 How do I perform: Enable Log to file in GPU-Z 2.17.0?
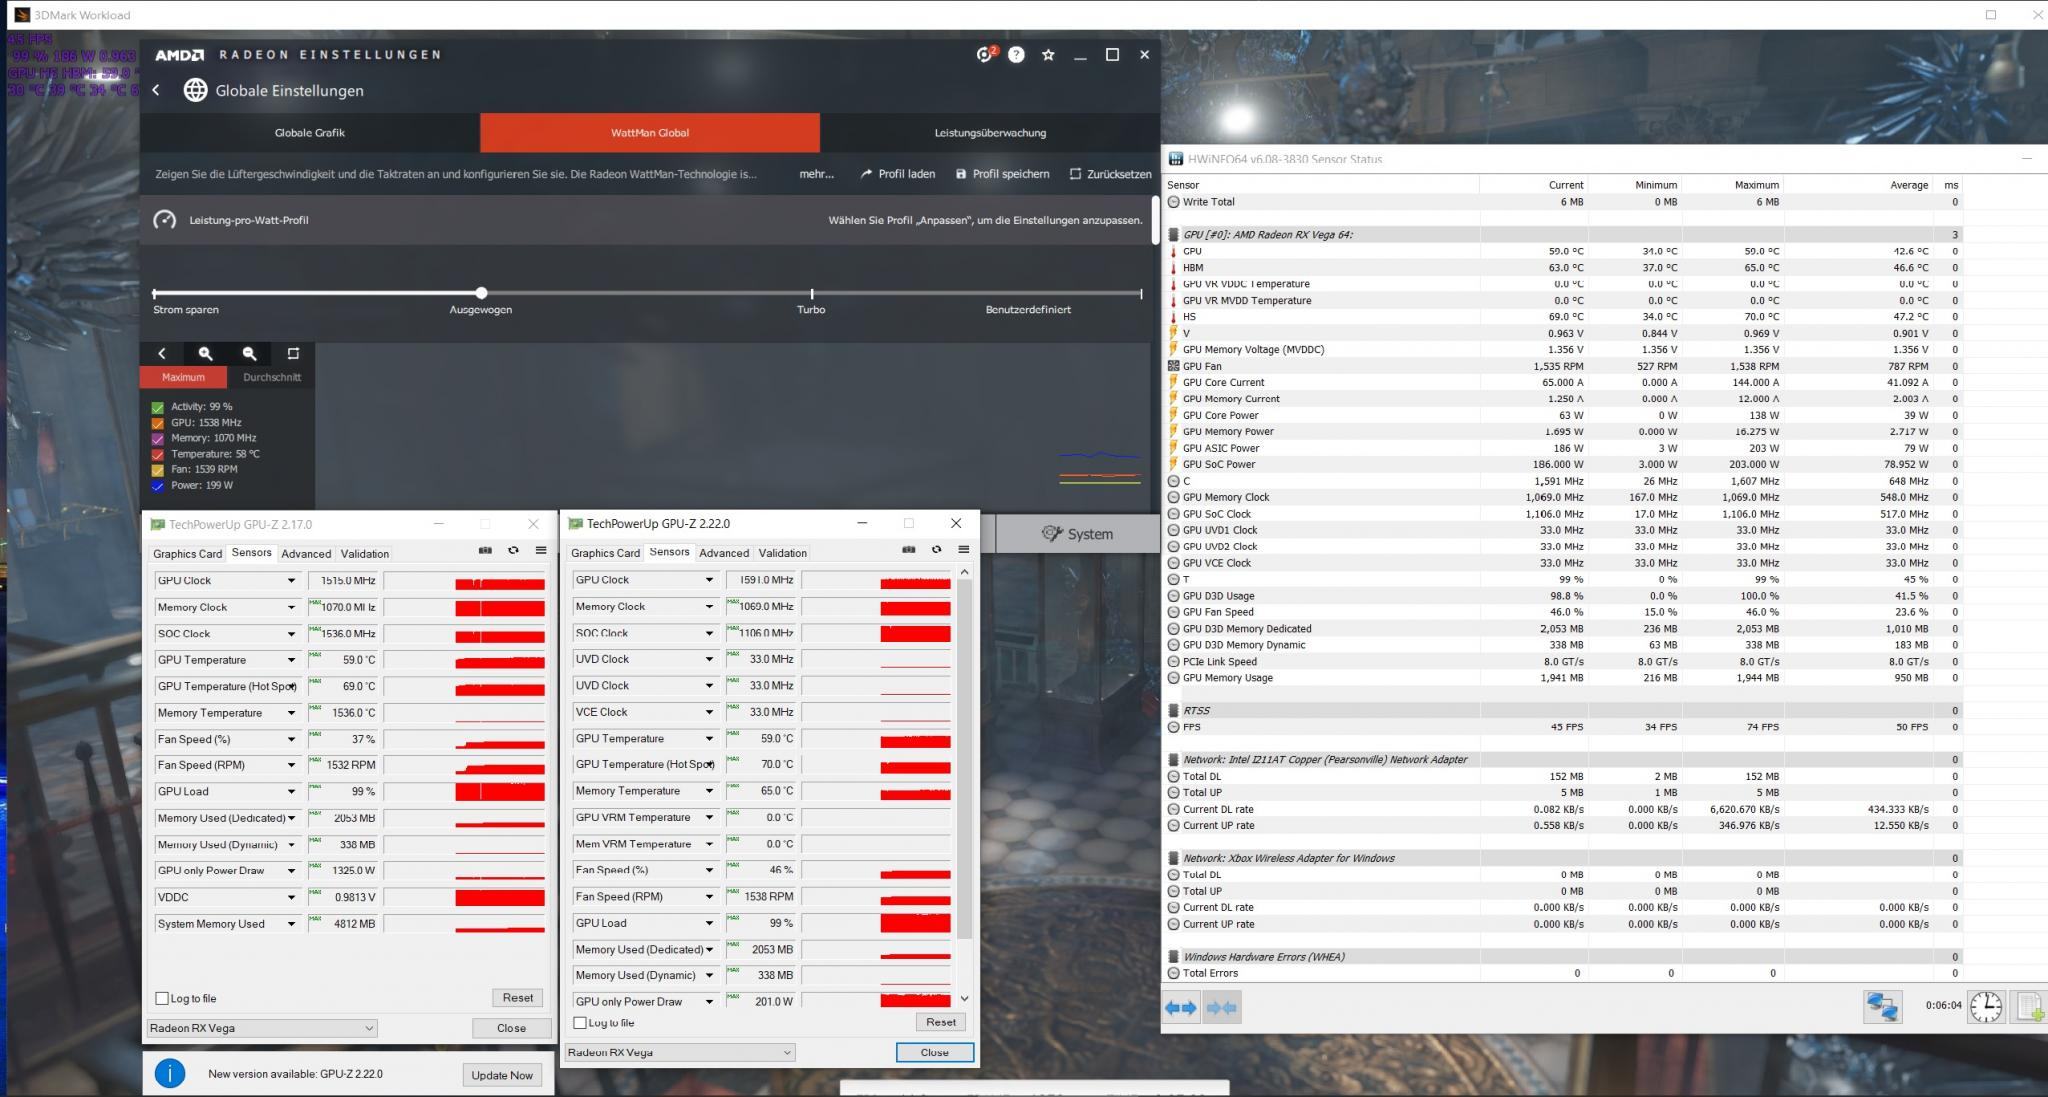(162, 998)
